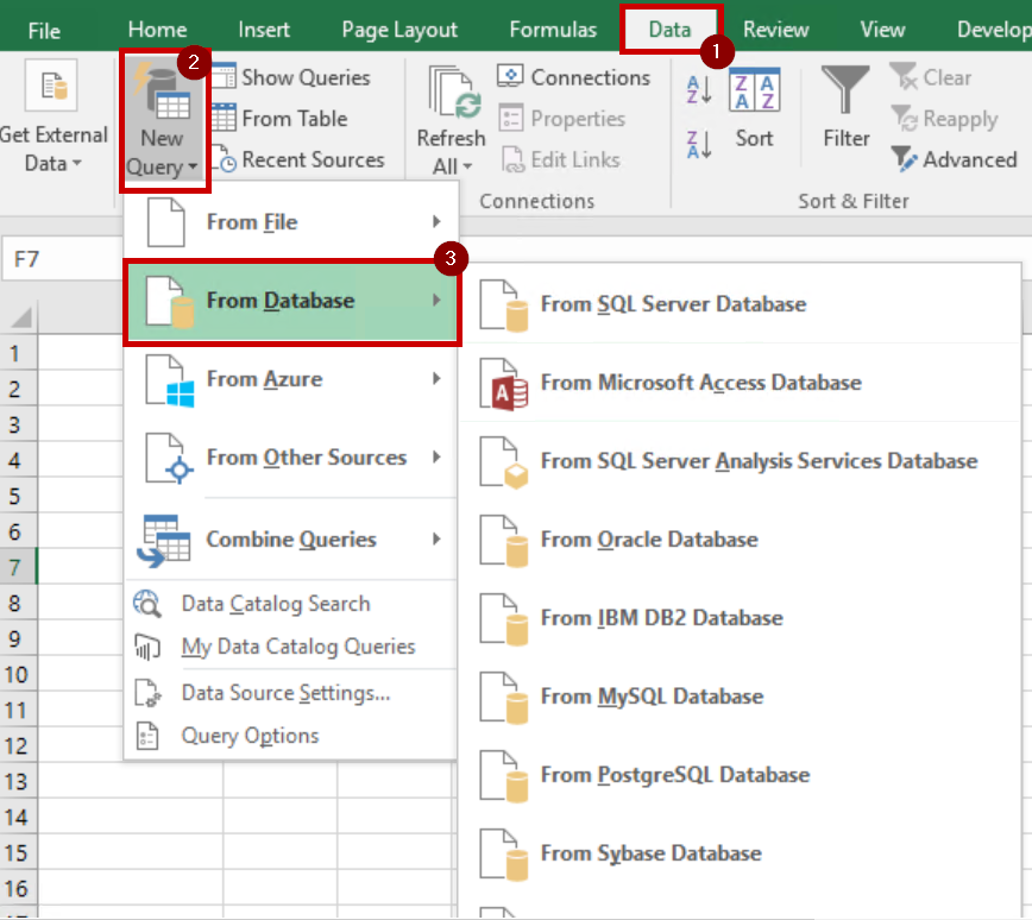Choose From Oracle Database

point(740,540)
